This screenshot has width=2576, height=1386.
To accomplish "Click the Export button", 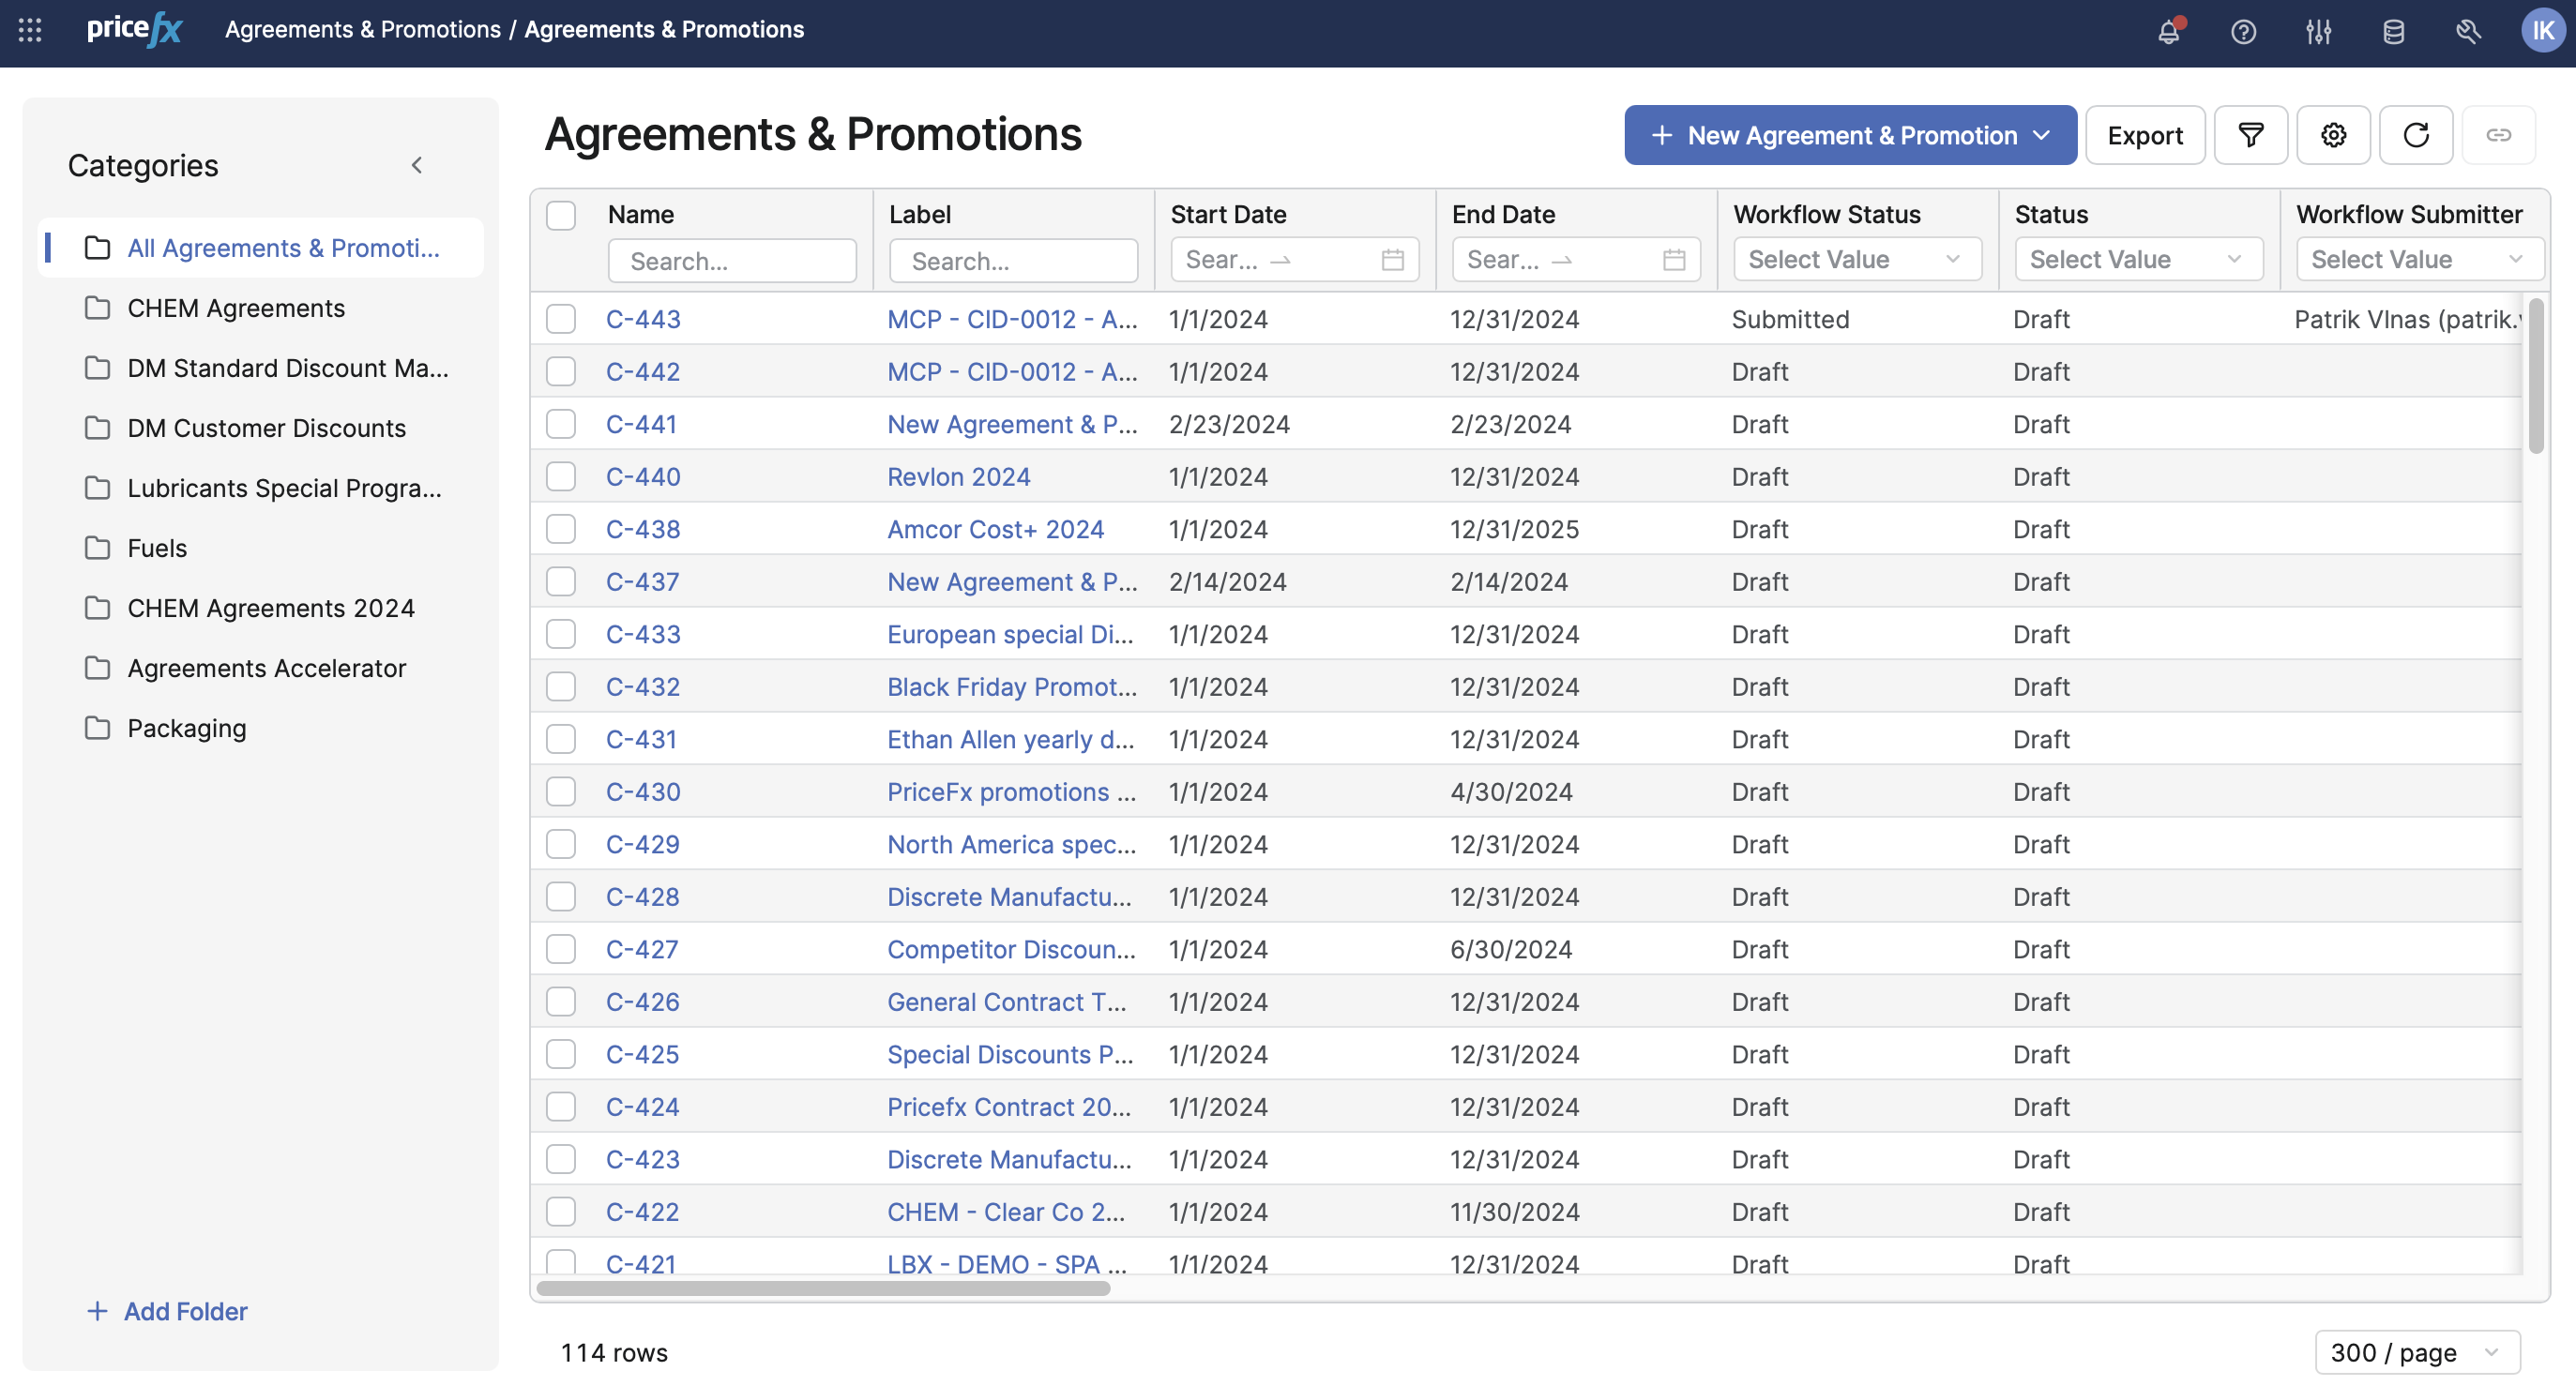I will click(2144, 135).
